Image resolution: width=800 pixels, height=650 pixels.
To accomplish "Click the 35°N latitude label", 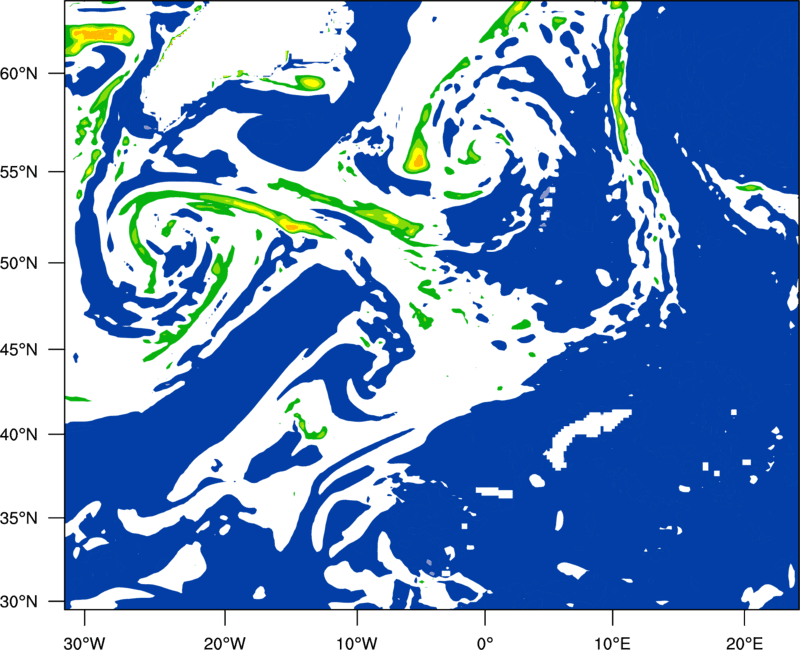I will (x=19, y=518).
